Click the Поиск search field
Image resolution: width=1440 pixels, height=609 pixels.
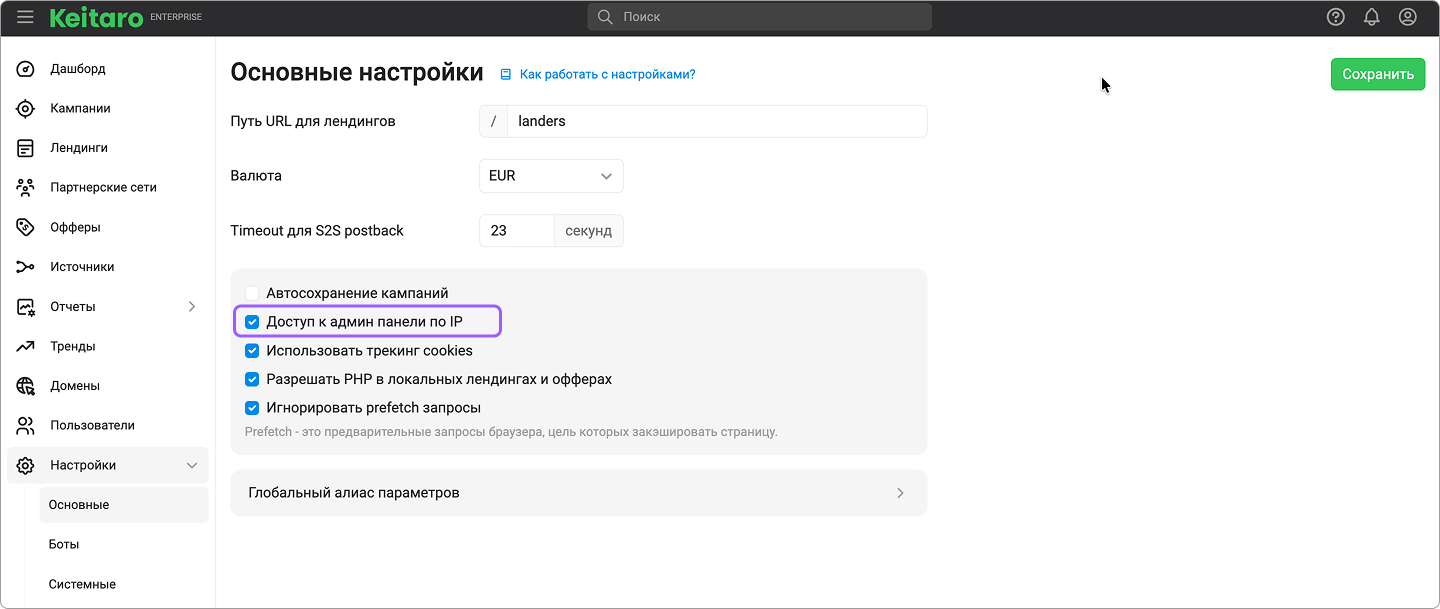point(760,17)
